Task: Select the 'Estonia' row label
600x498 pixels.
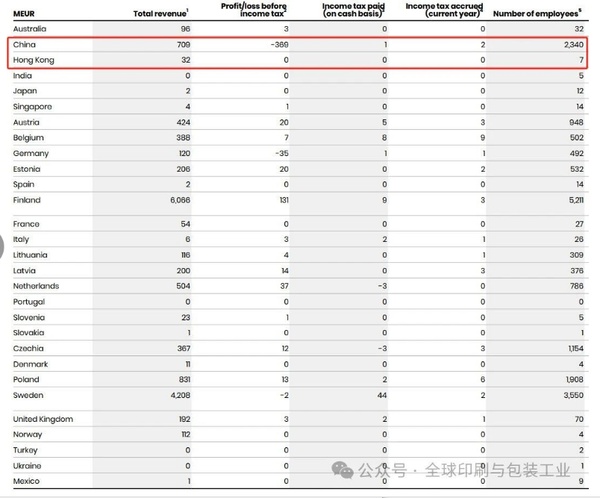Action: (26, 169)
